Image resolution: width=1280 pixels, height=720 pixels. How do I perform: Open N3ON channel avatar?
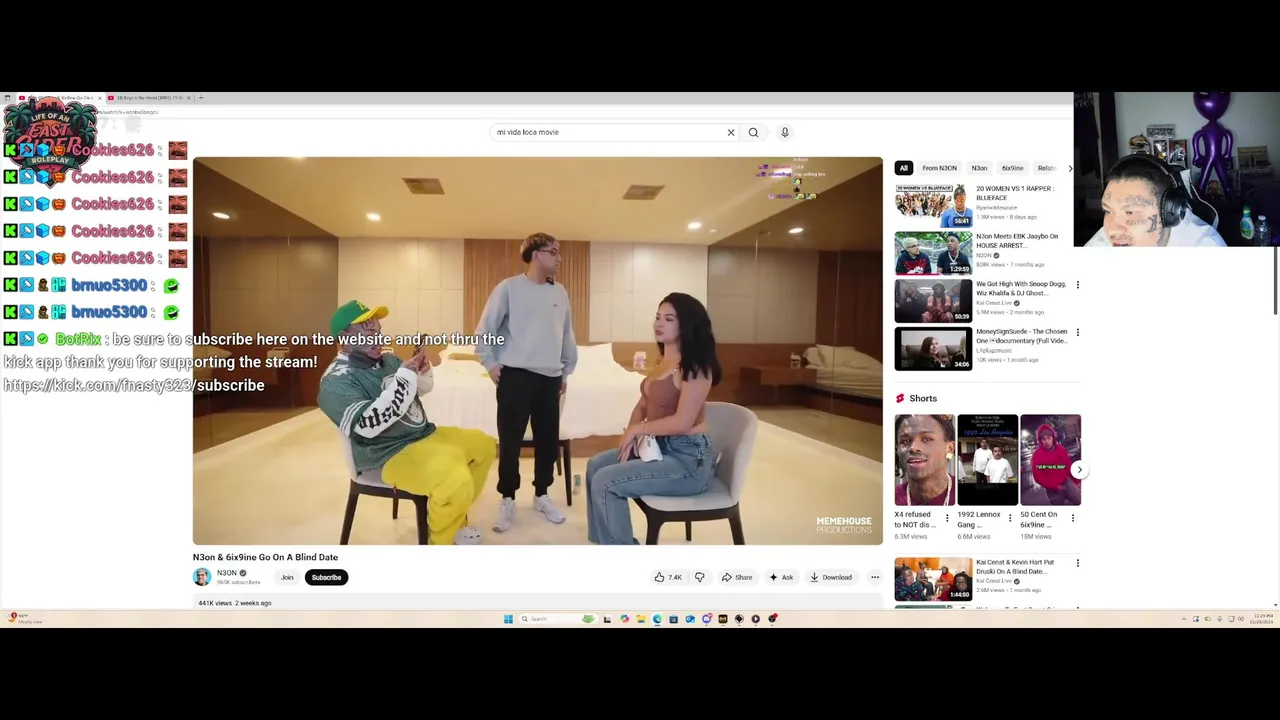click(x=202, y=577)
